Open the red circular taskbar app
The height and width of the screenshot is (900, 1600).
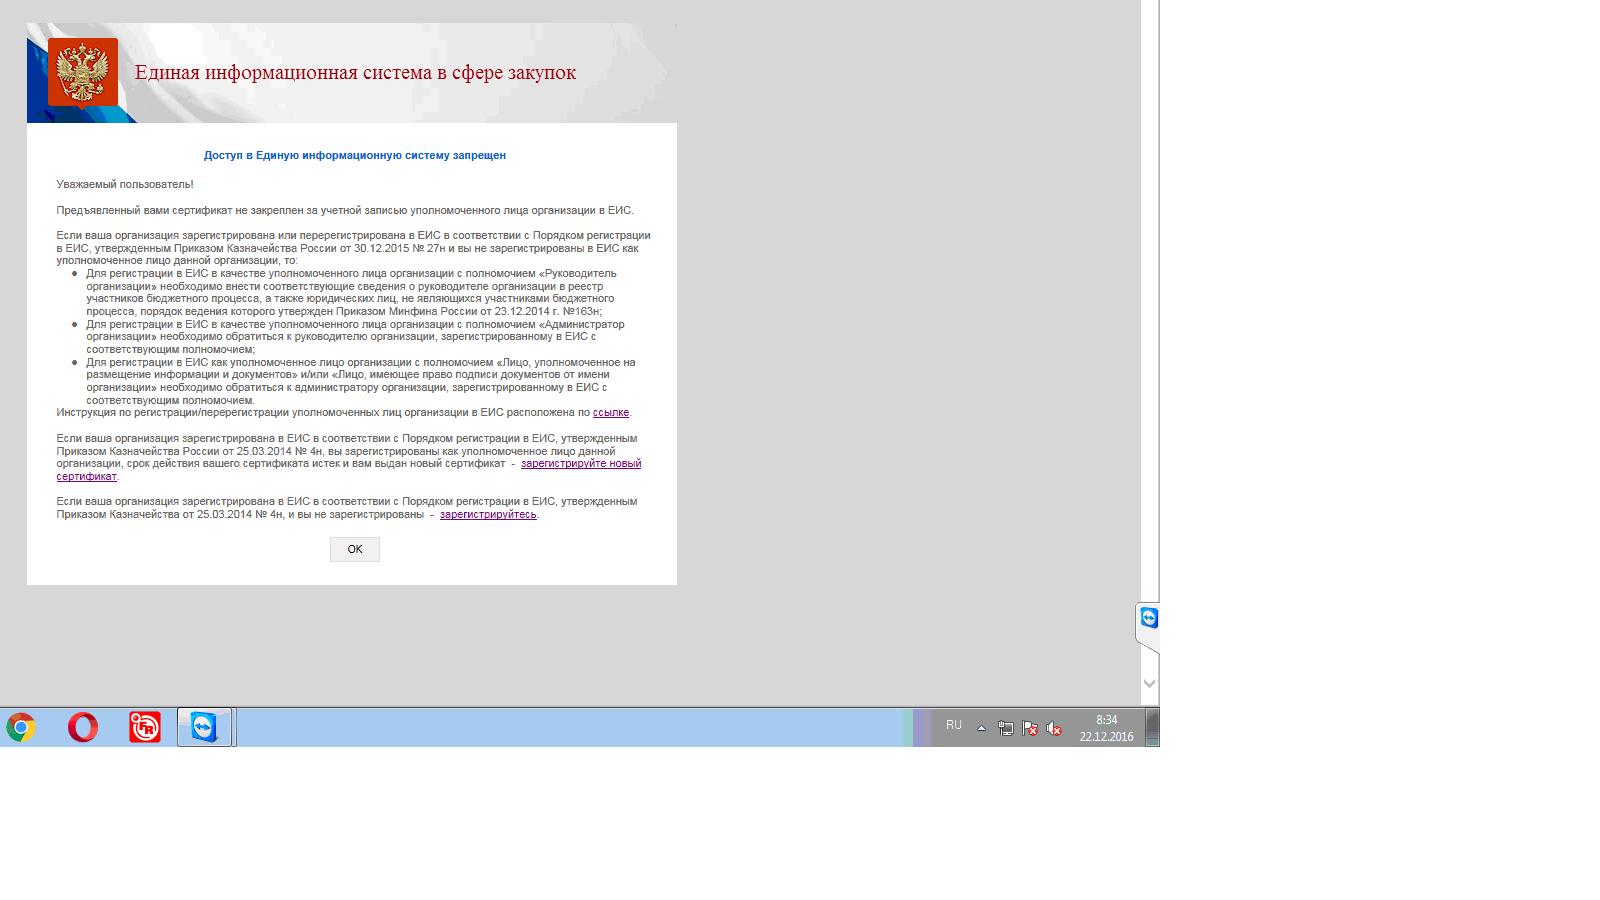pos(145,727)
